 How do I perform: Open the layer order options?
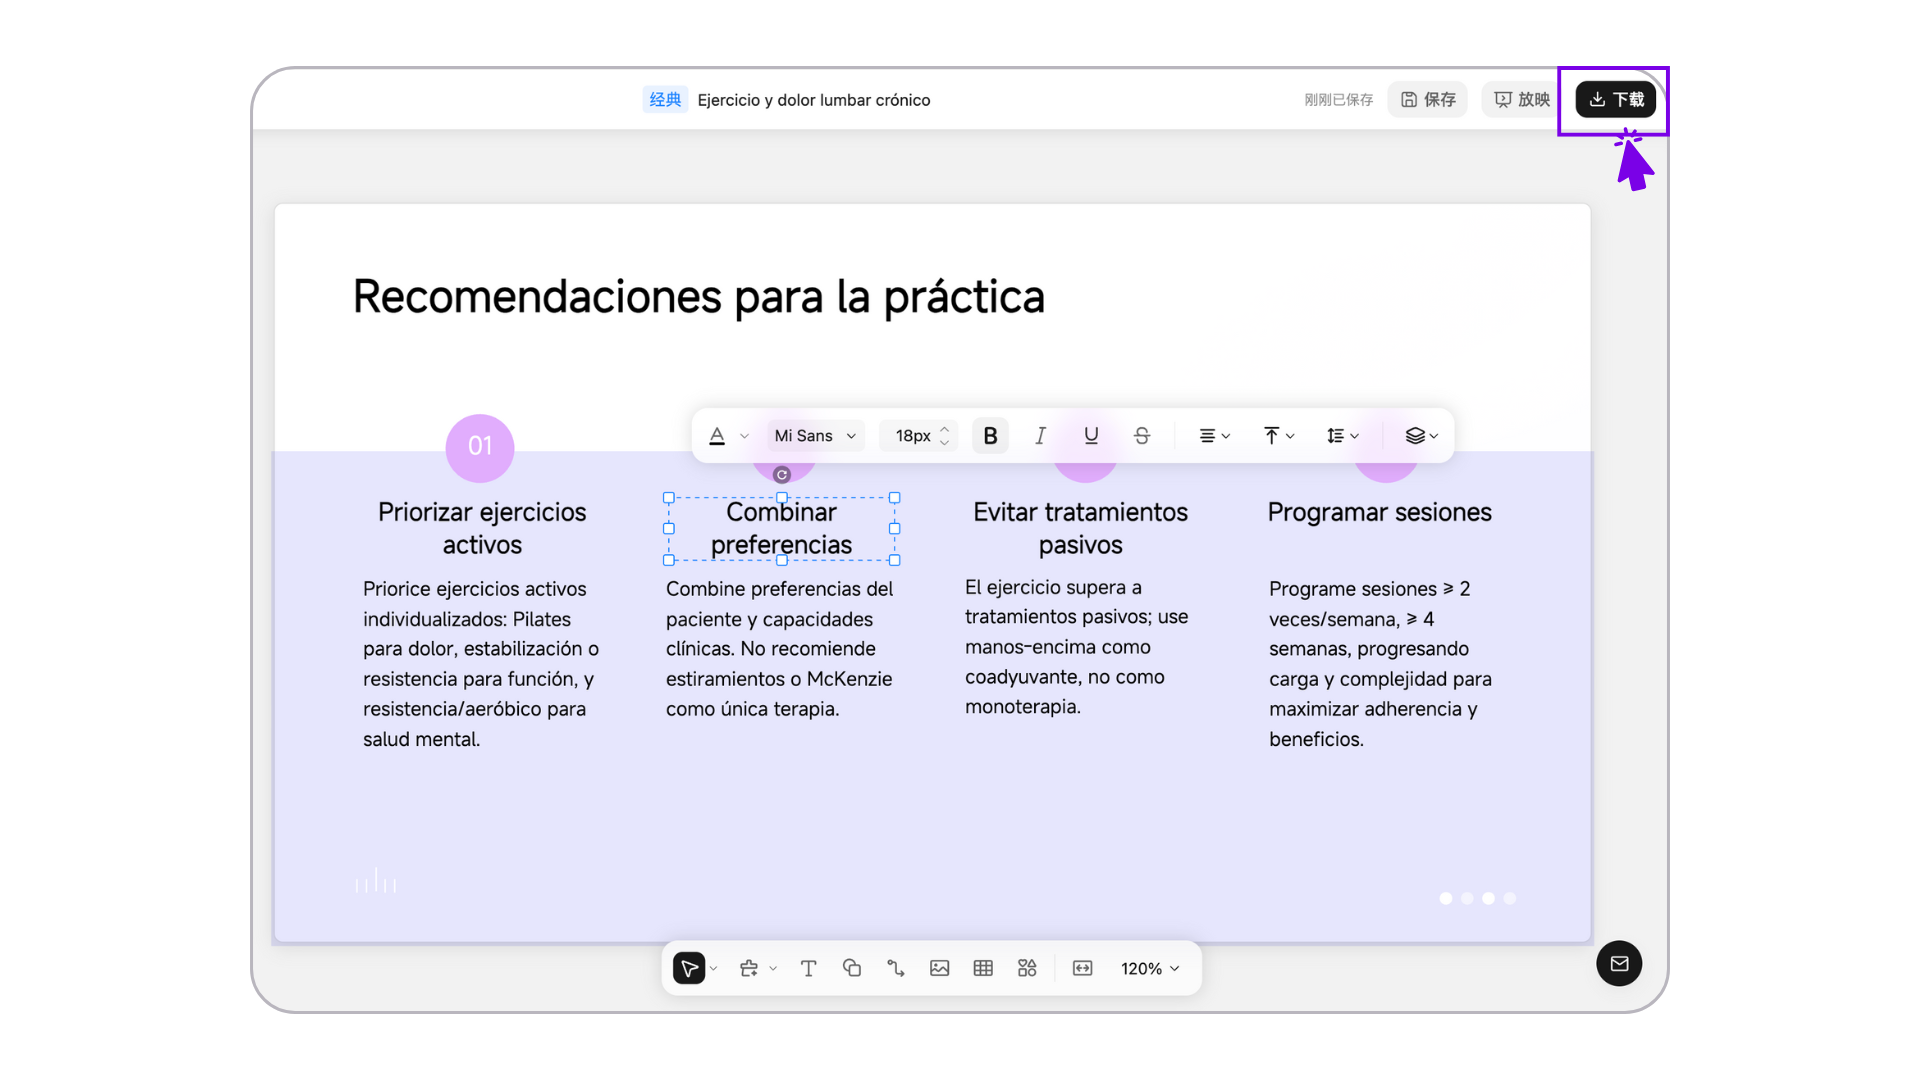pyautogui.click(x=1421, y=436)
